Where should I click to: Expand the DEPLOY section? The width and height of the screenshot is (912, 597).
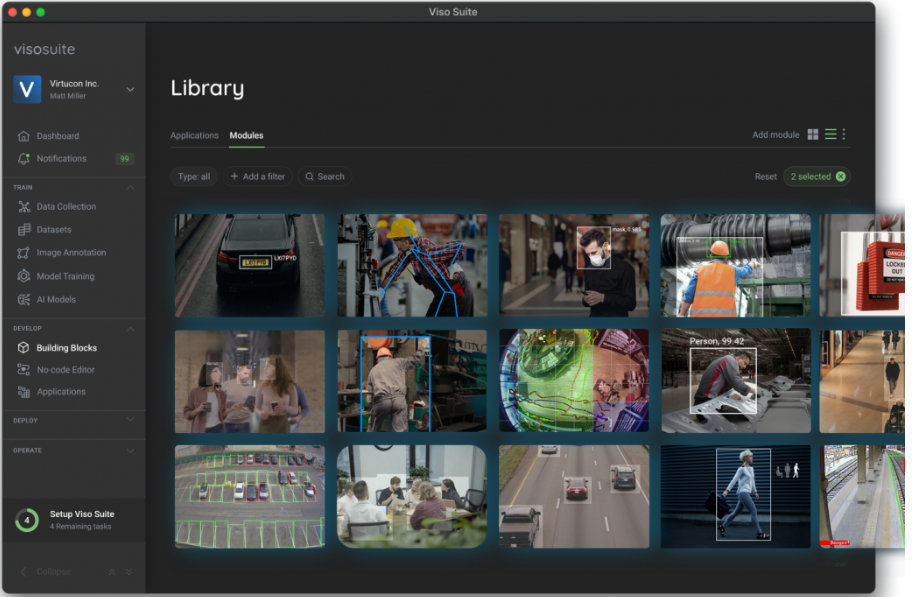130,420
